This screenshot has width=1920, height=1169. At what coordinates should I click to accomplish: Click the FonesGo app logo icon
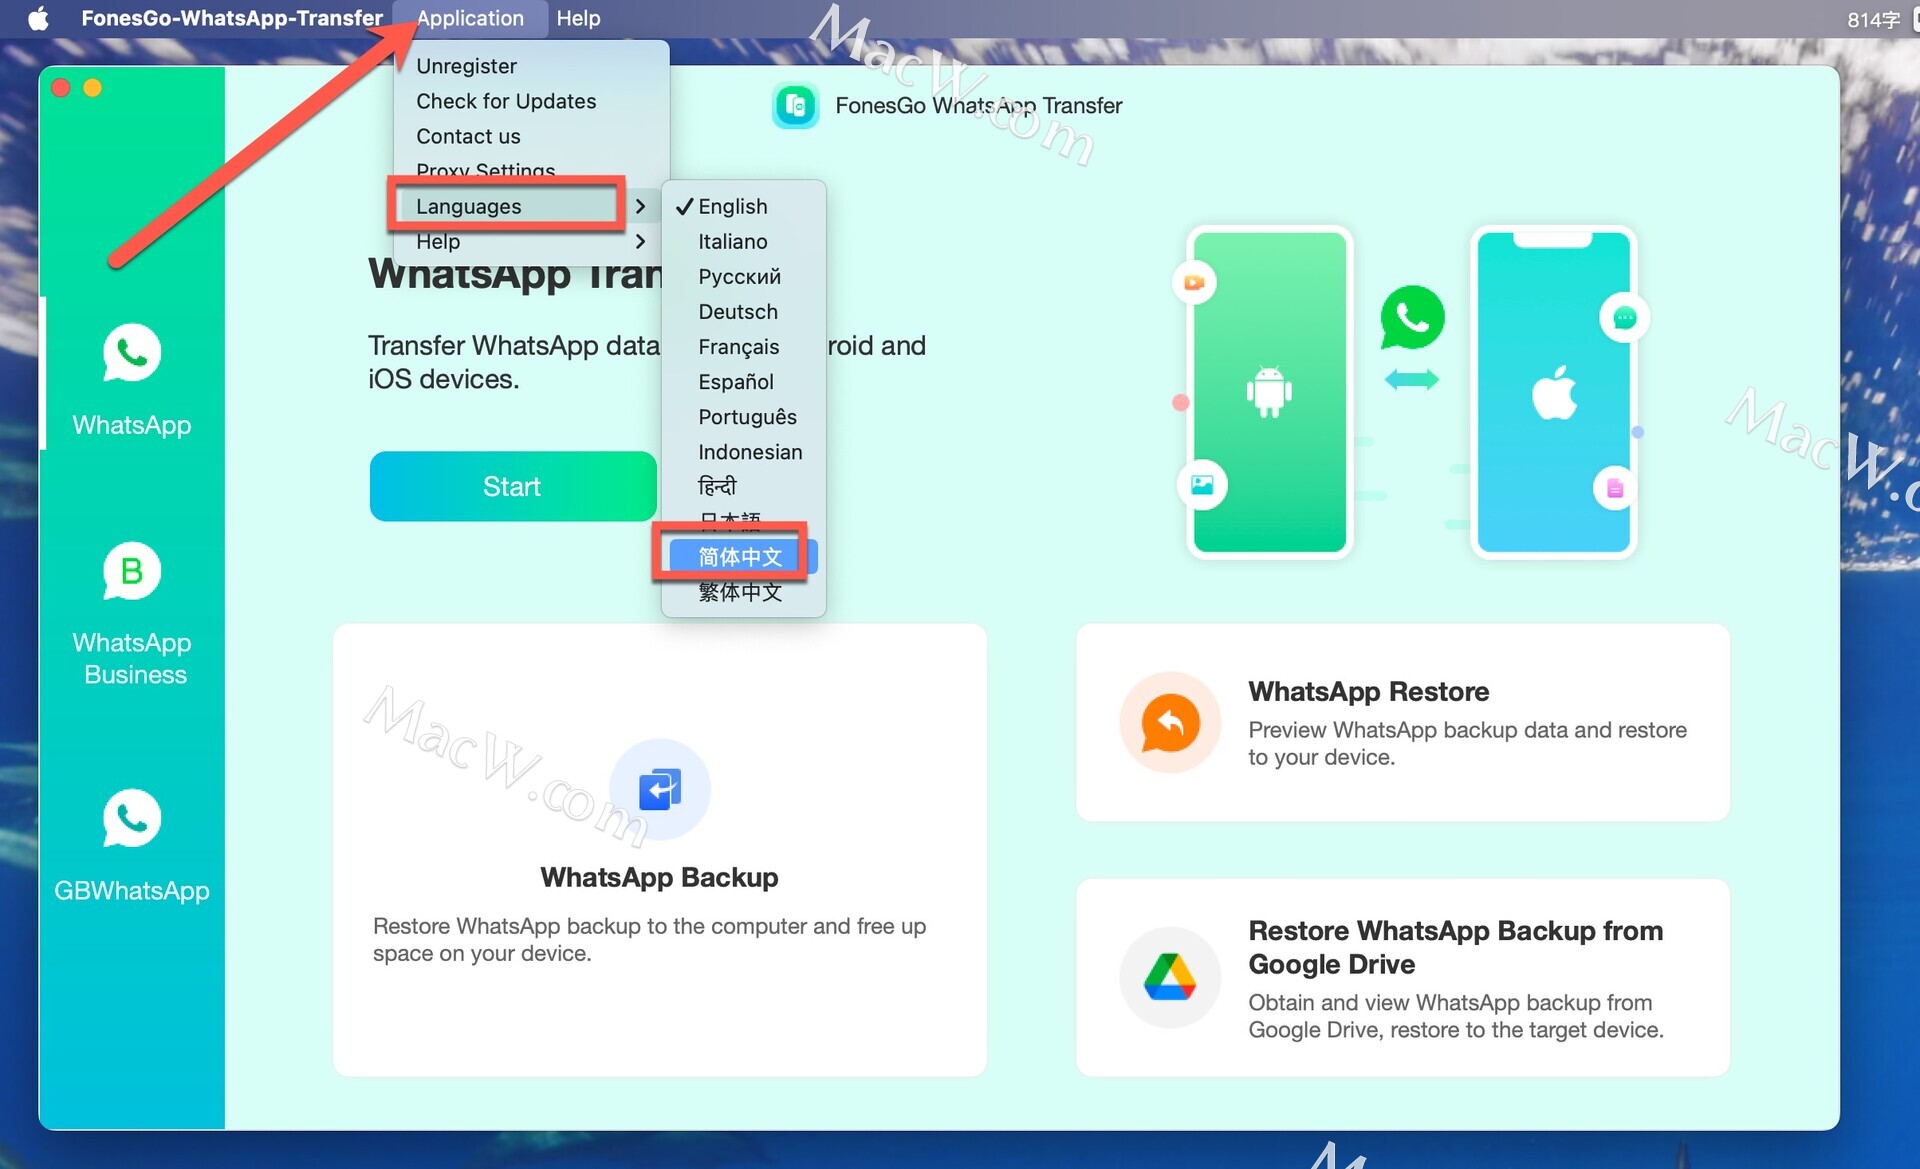click(x=796, y=105)
